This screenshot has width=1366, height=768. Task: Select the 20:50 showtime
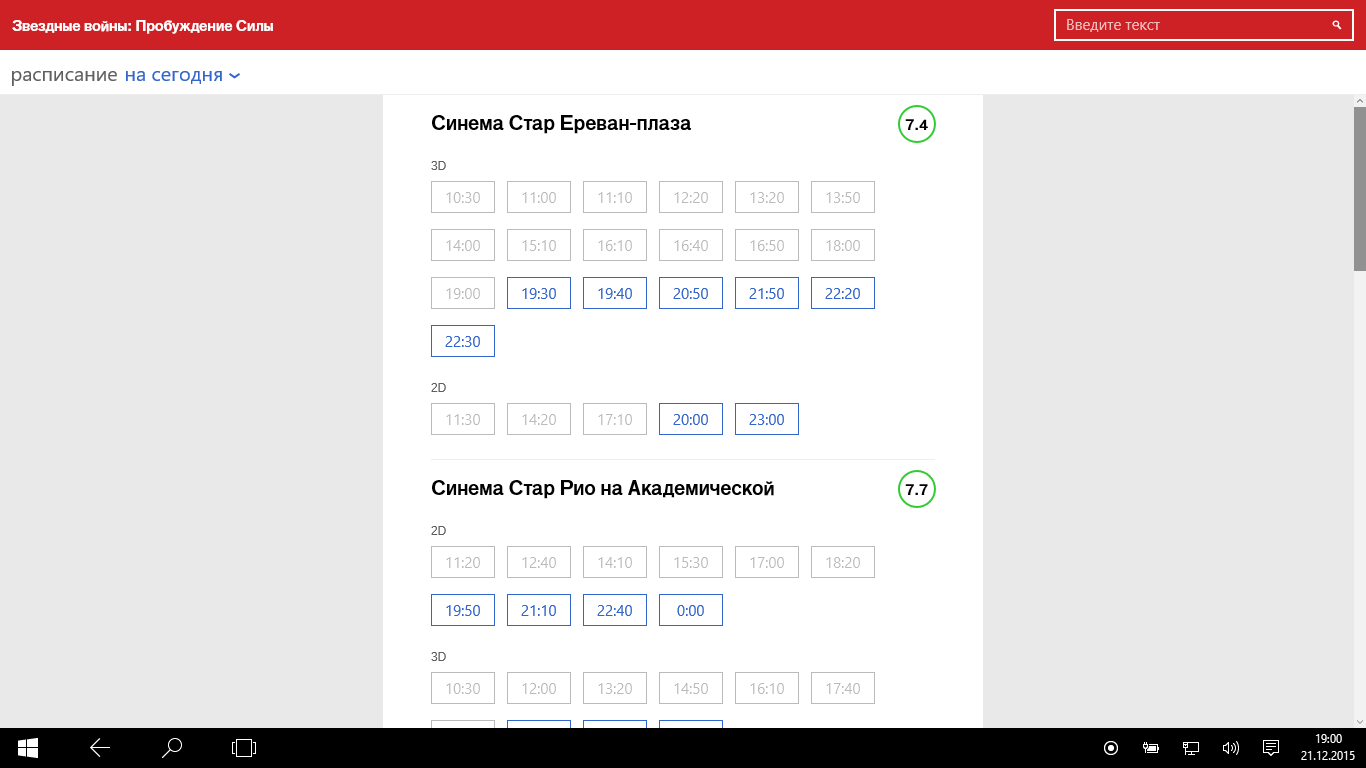(691, 293)
